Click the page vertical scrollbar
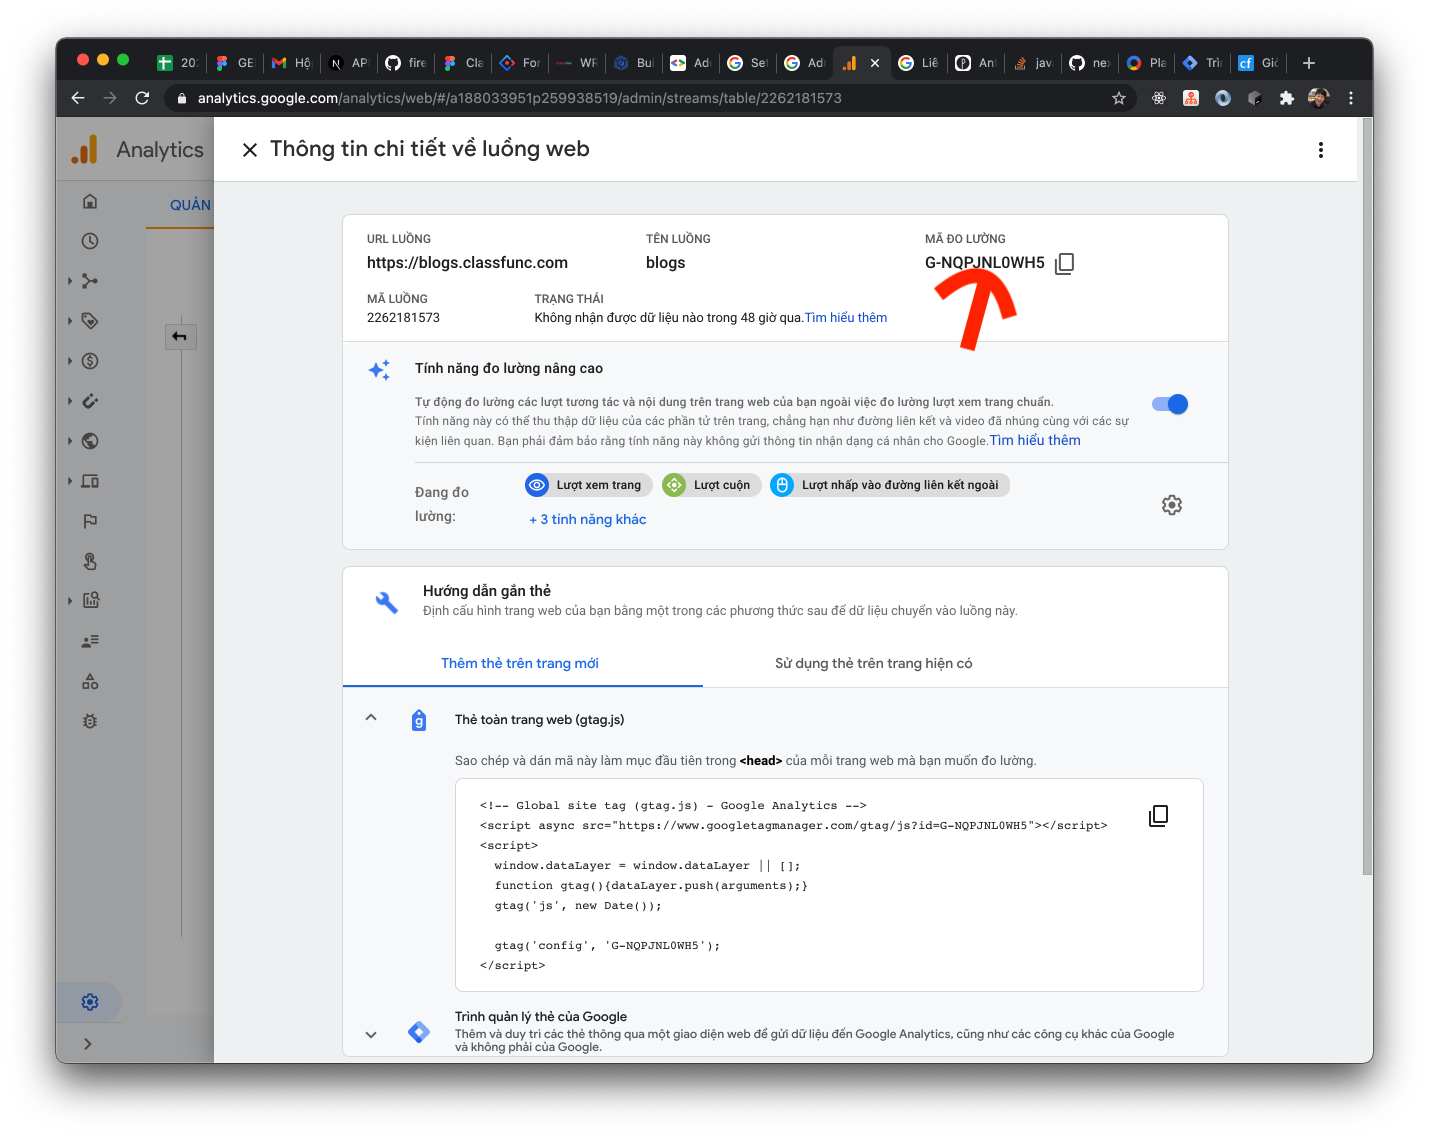Viewport: 1429px width, 1137px height. (x=1367, y=500)
